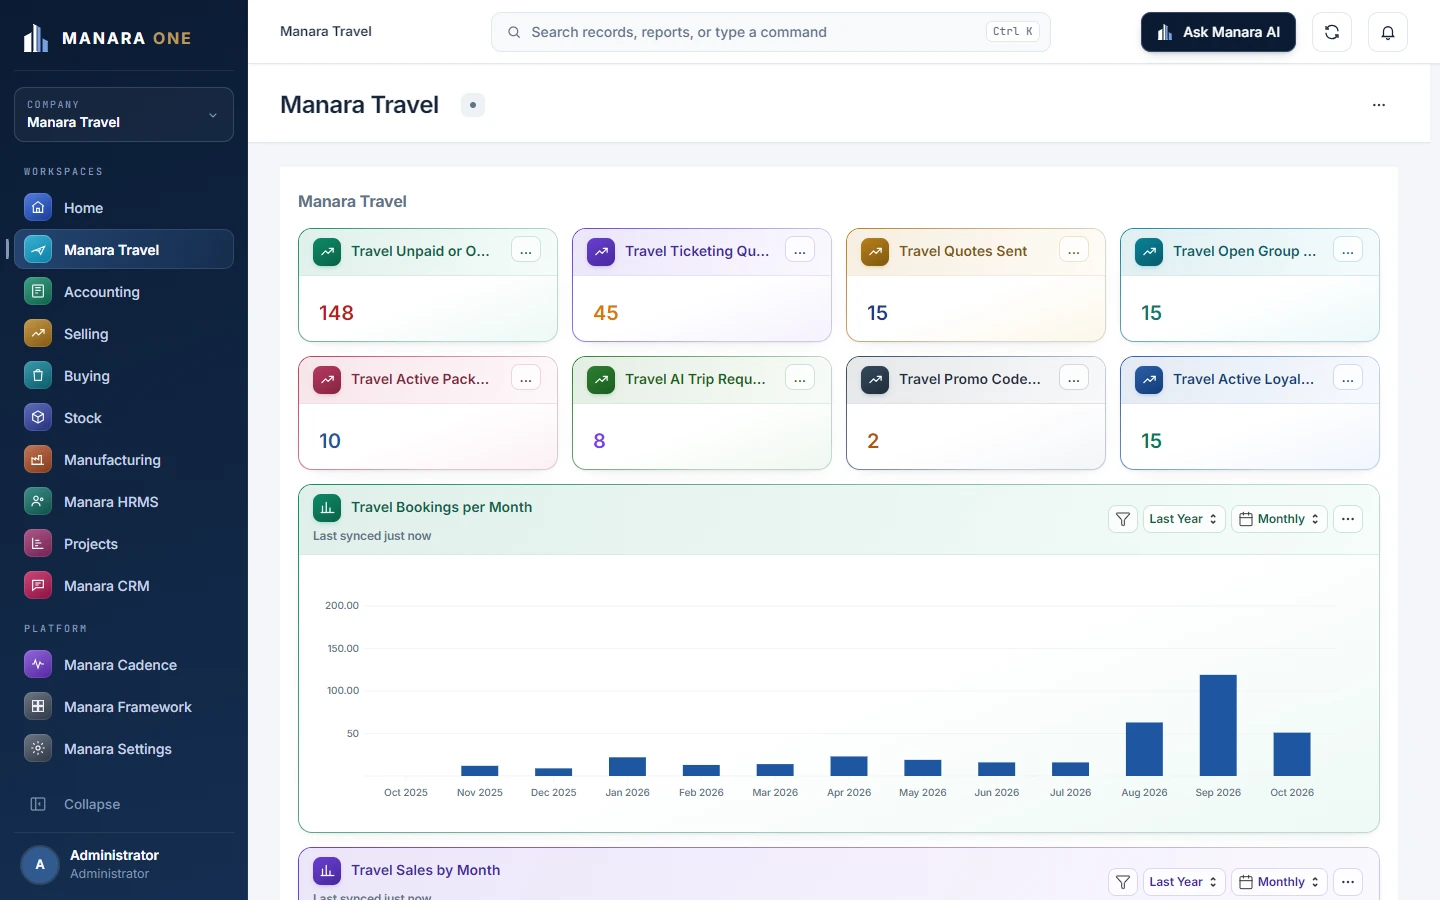Screen dimensions: 1440x900
Task: Click the filter icon on Travel Sales chart
Action: pyautogui.click(x=1123, y=882)
